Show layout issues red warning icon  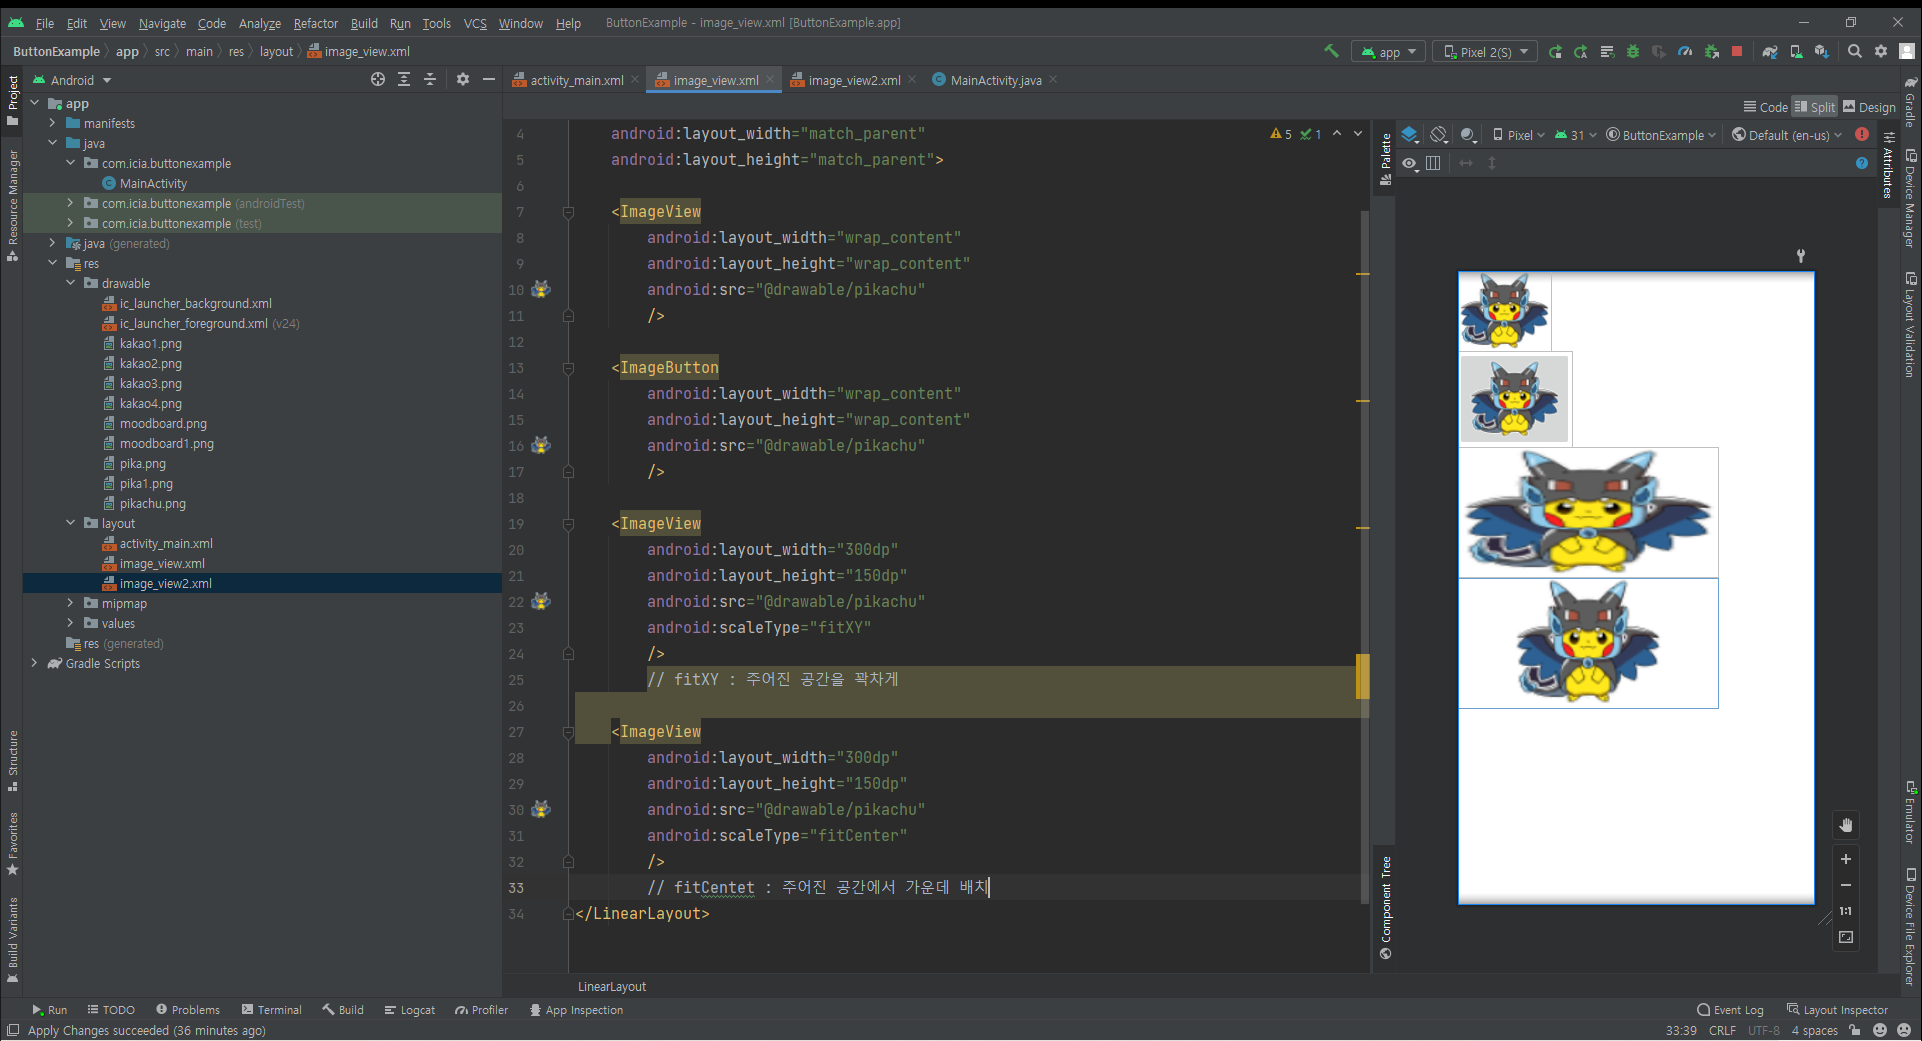click(x=1862, y=134)
